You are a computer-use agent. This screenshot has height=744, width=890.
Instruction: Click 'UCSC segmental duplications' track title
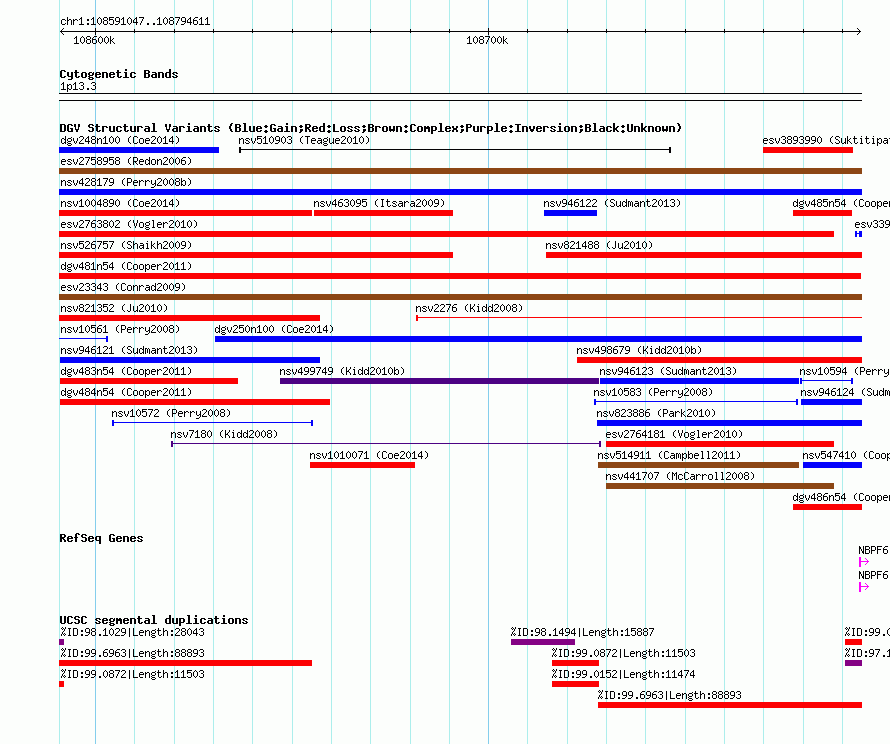[x=154, y=620]
